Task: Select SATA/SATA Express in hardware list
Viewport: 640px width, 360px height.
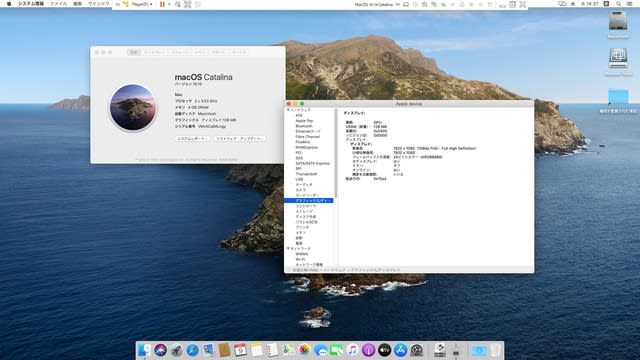Action: pyautogui.click(x=312, y=163)
